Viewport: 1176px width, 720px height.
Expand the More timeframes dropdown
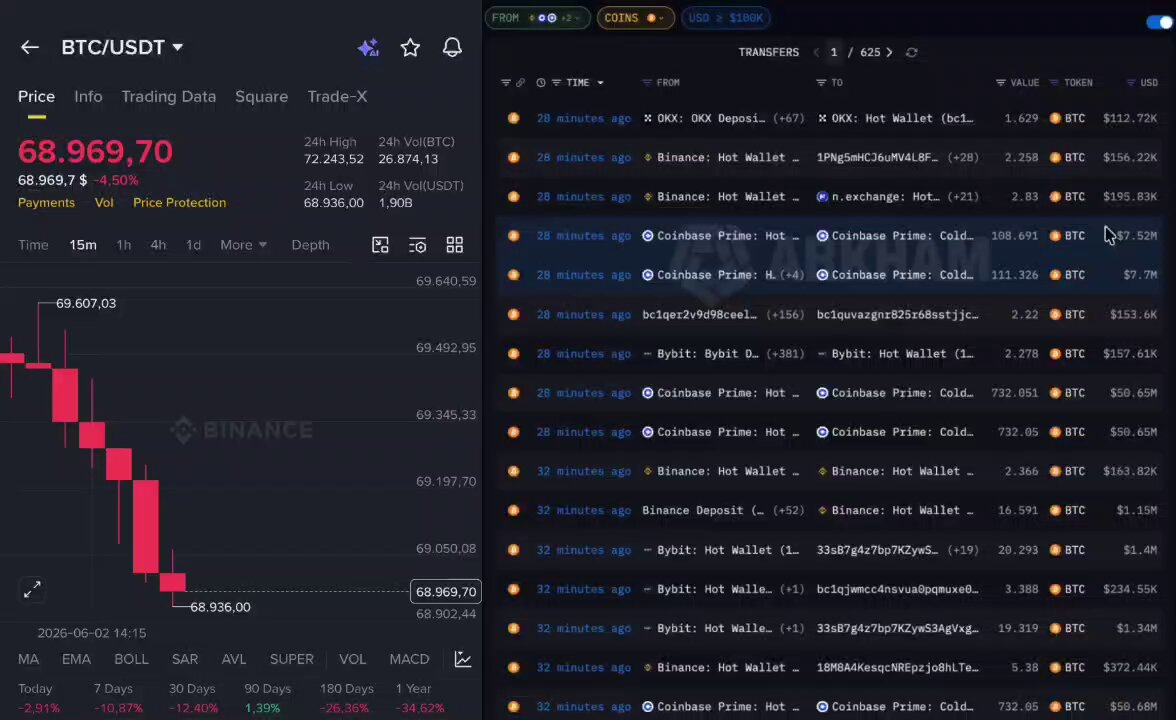(243, 245)
